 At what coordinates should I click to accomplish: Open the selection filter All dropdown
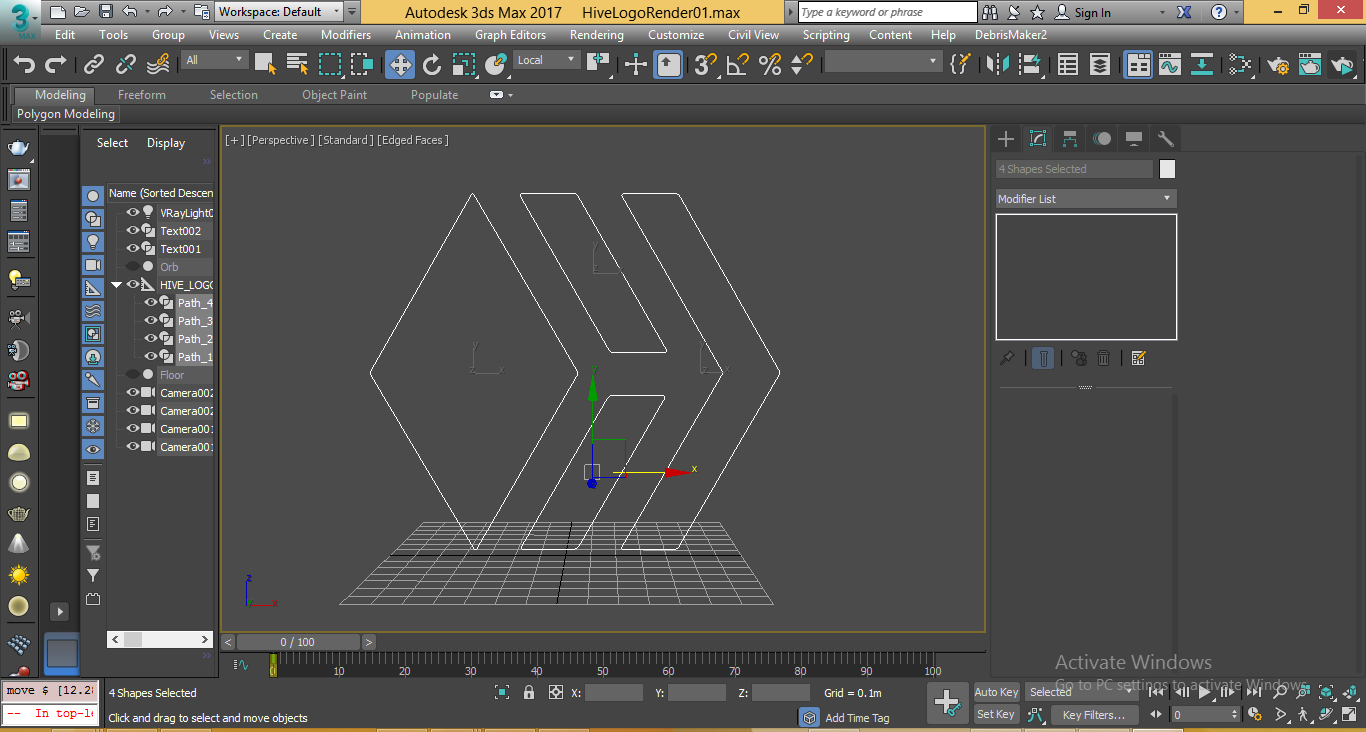click(x=214, y=60)
